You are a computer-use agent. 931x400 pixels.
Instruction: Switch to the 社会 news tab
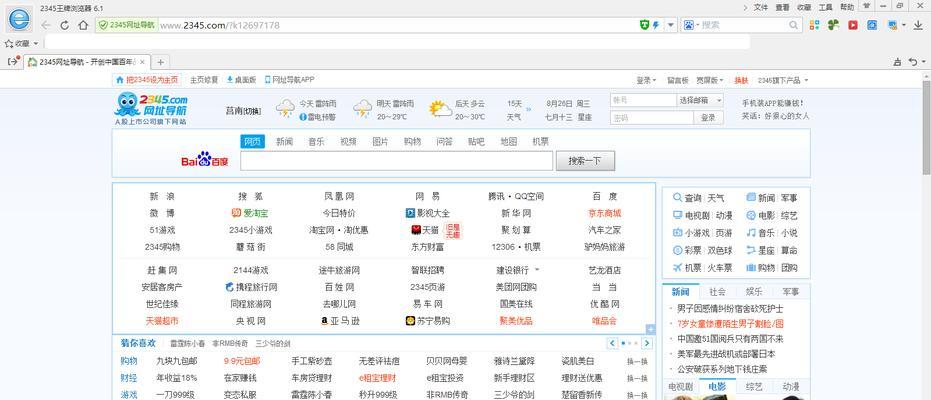(717, 292)
